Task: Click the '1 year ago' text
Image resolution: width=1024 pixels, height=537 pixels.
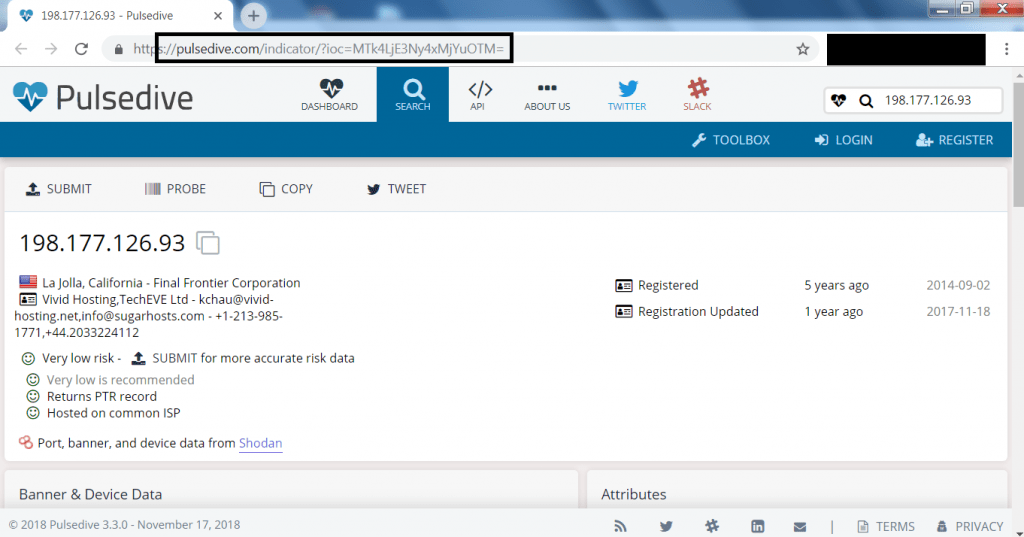Action: pos(833,312)
